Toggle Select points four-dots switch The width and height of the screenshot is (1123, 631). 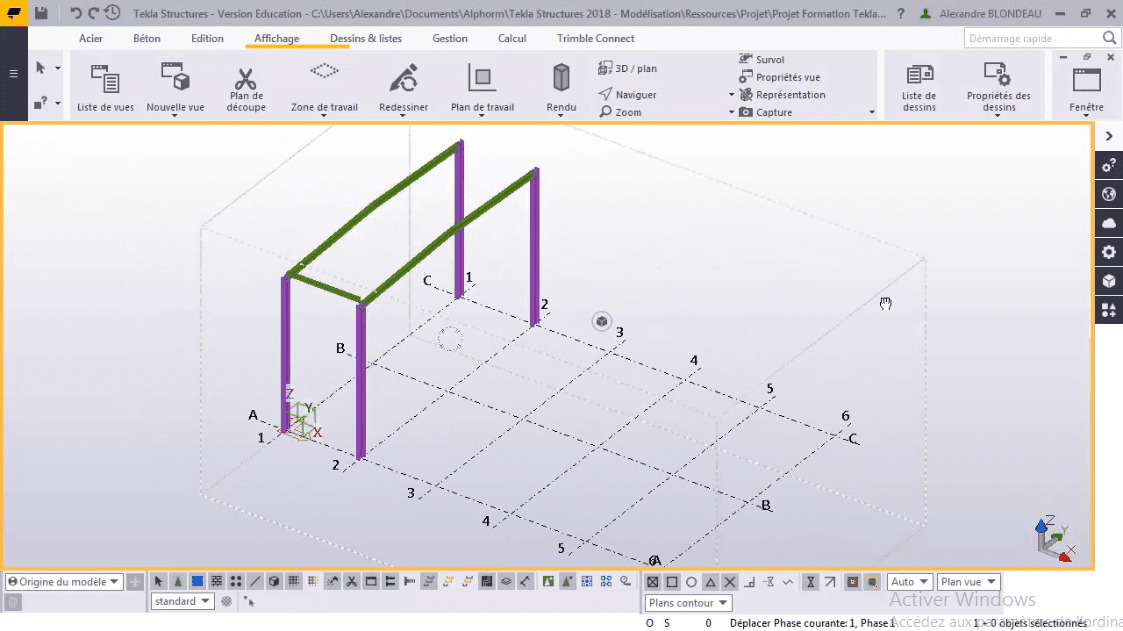tap(236, 582)
